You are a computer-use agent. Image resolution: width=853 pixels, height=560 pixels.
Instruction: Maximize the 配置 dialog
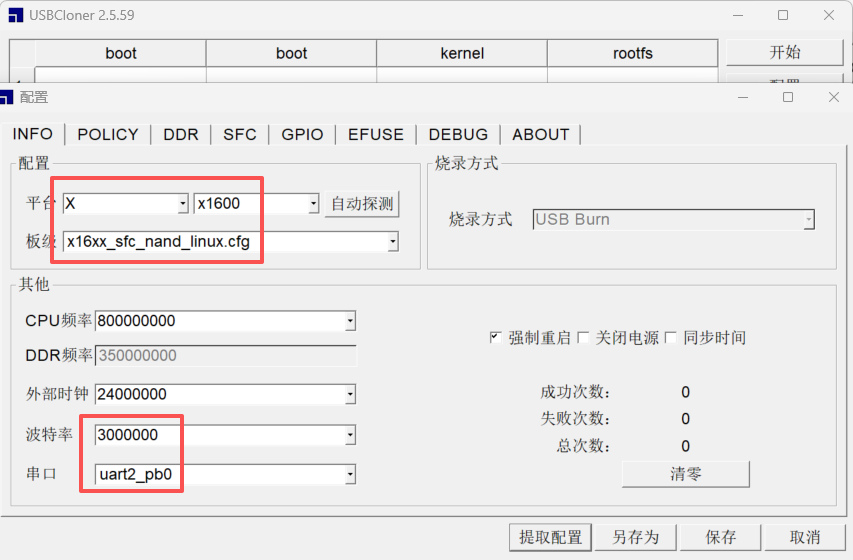[788, 97]
